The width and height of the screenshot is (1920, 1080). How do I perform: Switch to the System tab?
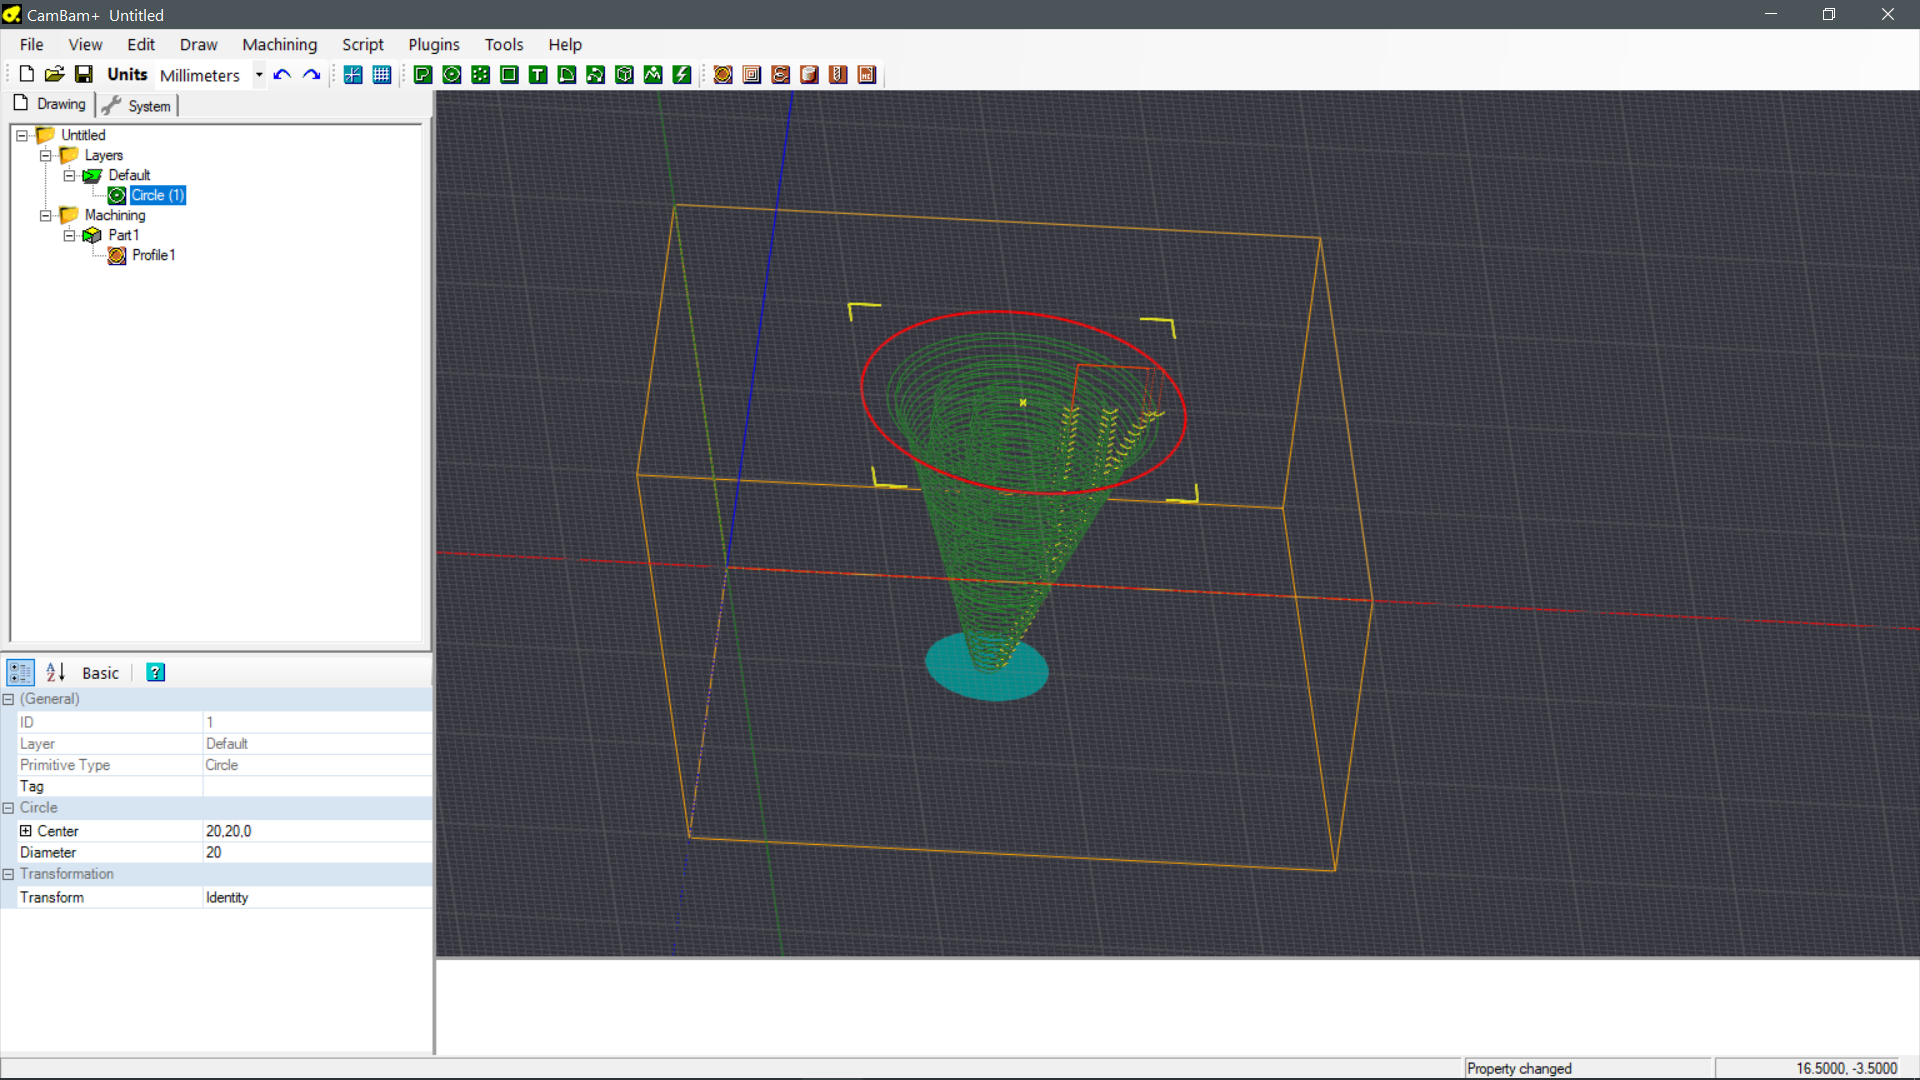tap(138, 106)
